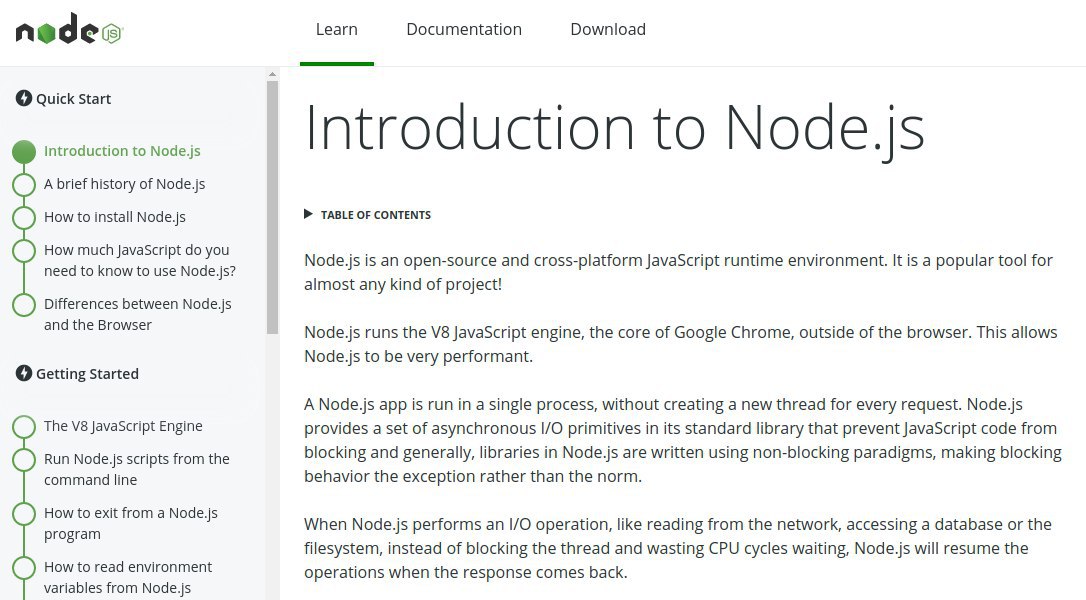Click the circle marker beside Differences between Node.js and Browser
Screen dimensions: 1086x600
pyautogui.click(x=24, y=305)
